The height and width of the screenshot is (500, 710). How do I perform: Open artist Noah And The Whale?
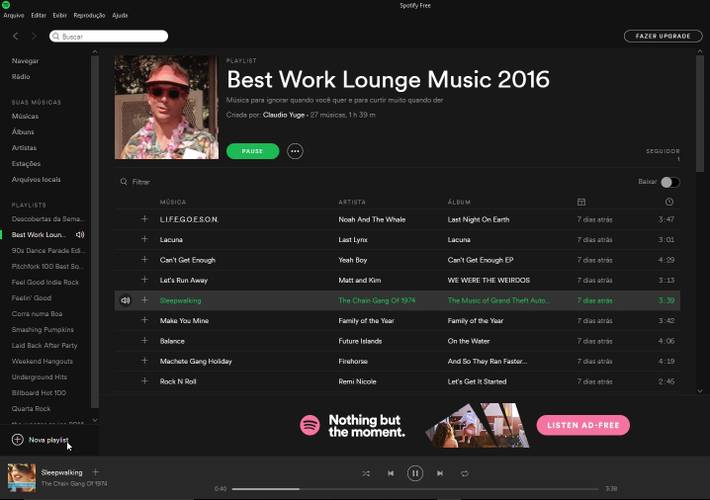click(372, 219)
